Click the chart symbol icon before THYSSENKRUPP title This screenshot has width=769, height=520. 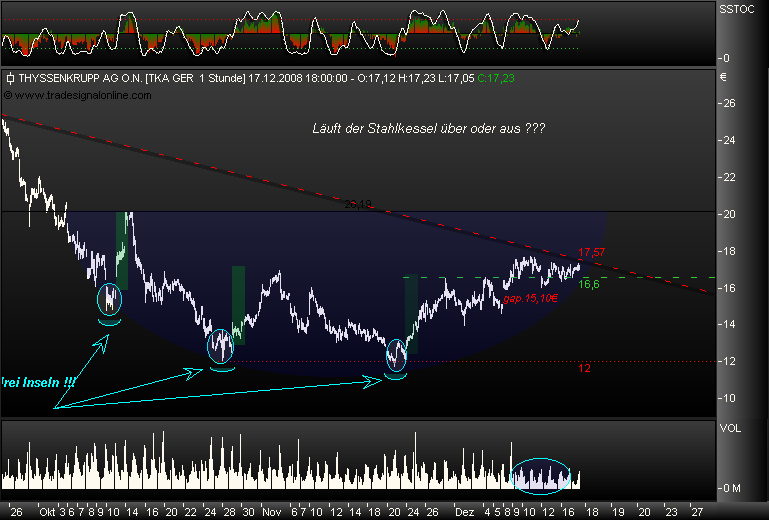coord(10,78)
